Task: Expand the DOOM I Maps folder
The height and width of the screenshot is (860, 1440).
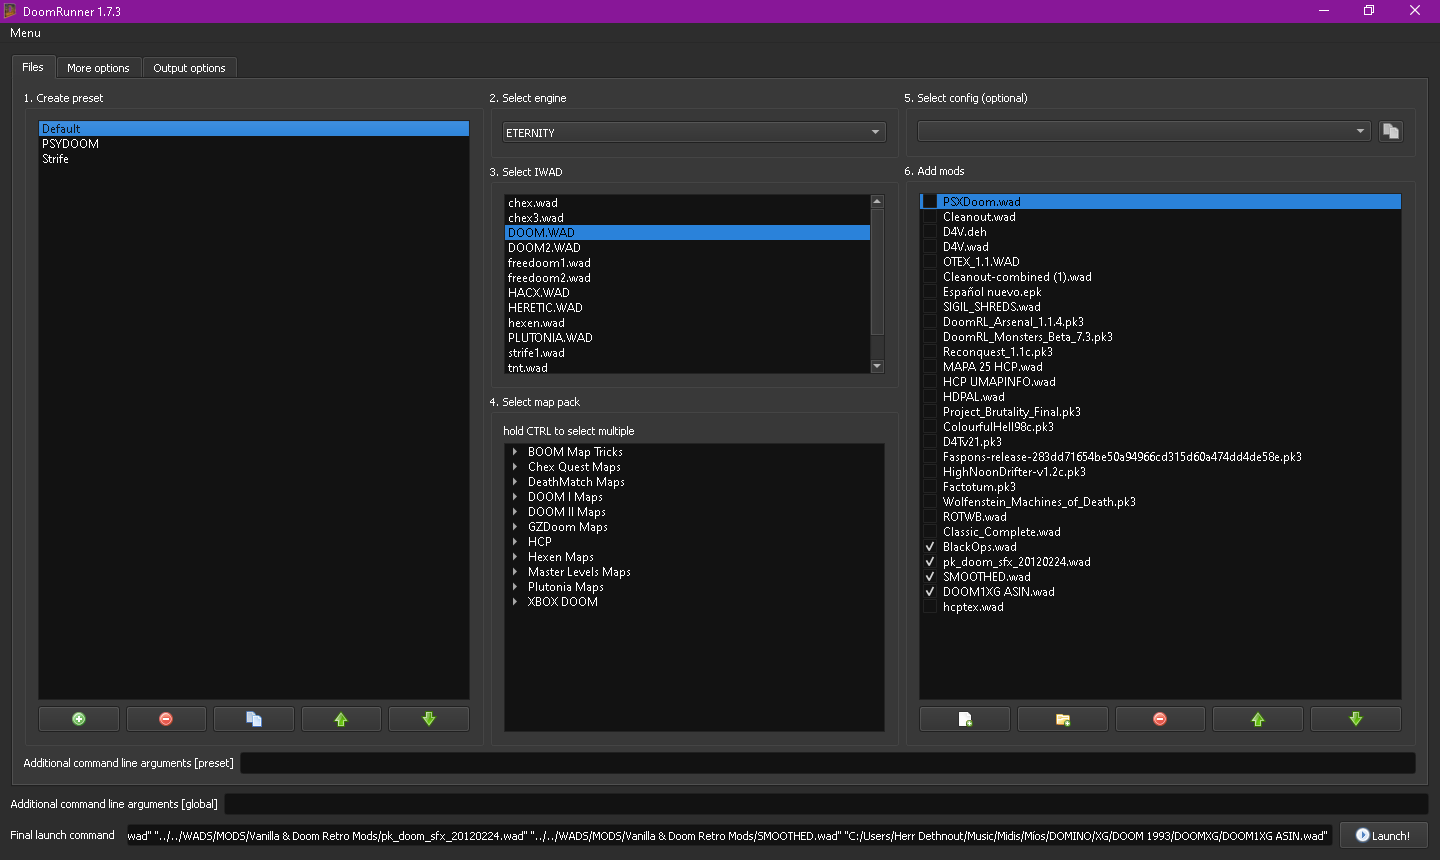Action: [x=515, y=497]
